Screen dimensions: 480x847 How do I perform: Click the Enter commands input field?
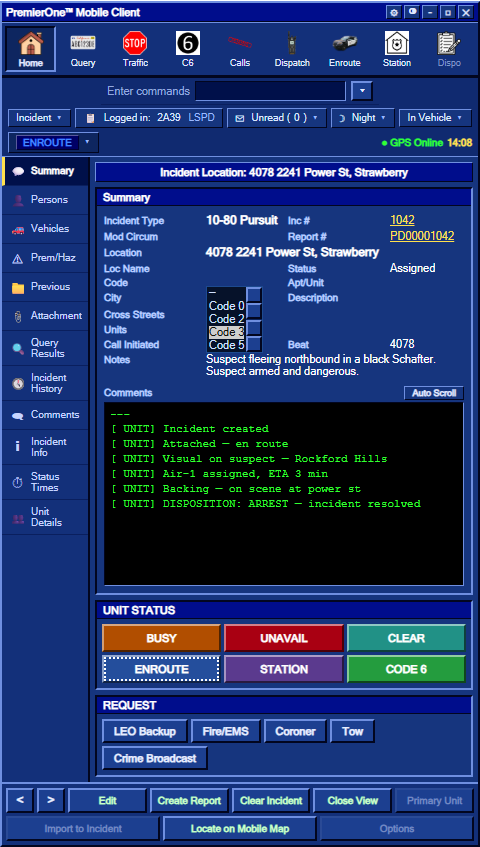pos(271,91)
